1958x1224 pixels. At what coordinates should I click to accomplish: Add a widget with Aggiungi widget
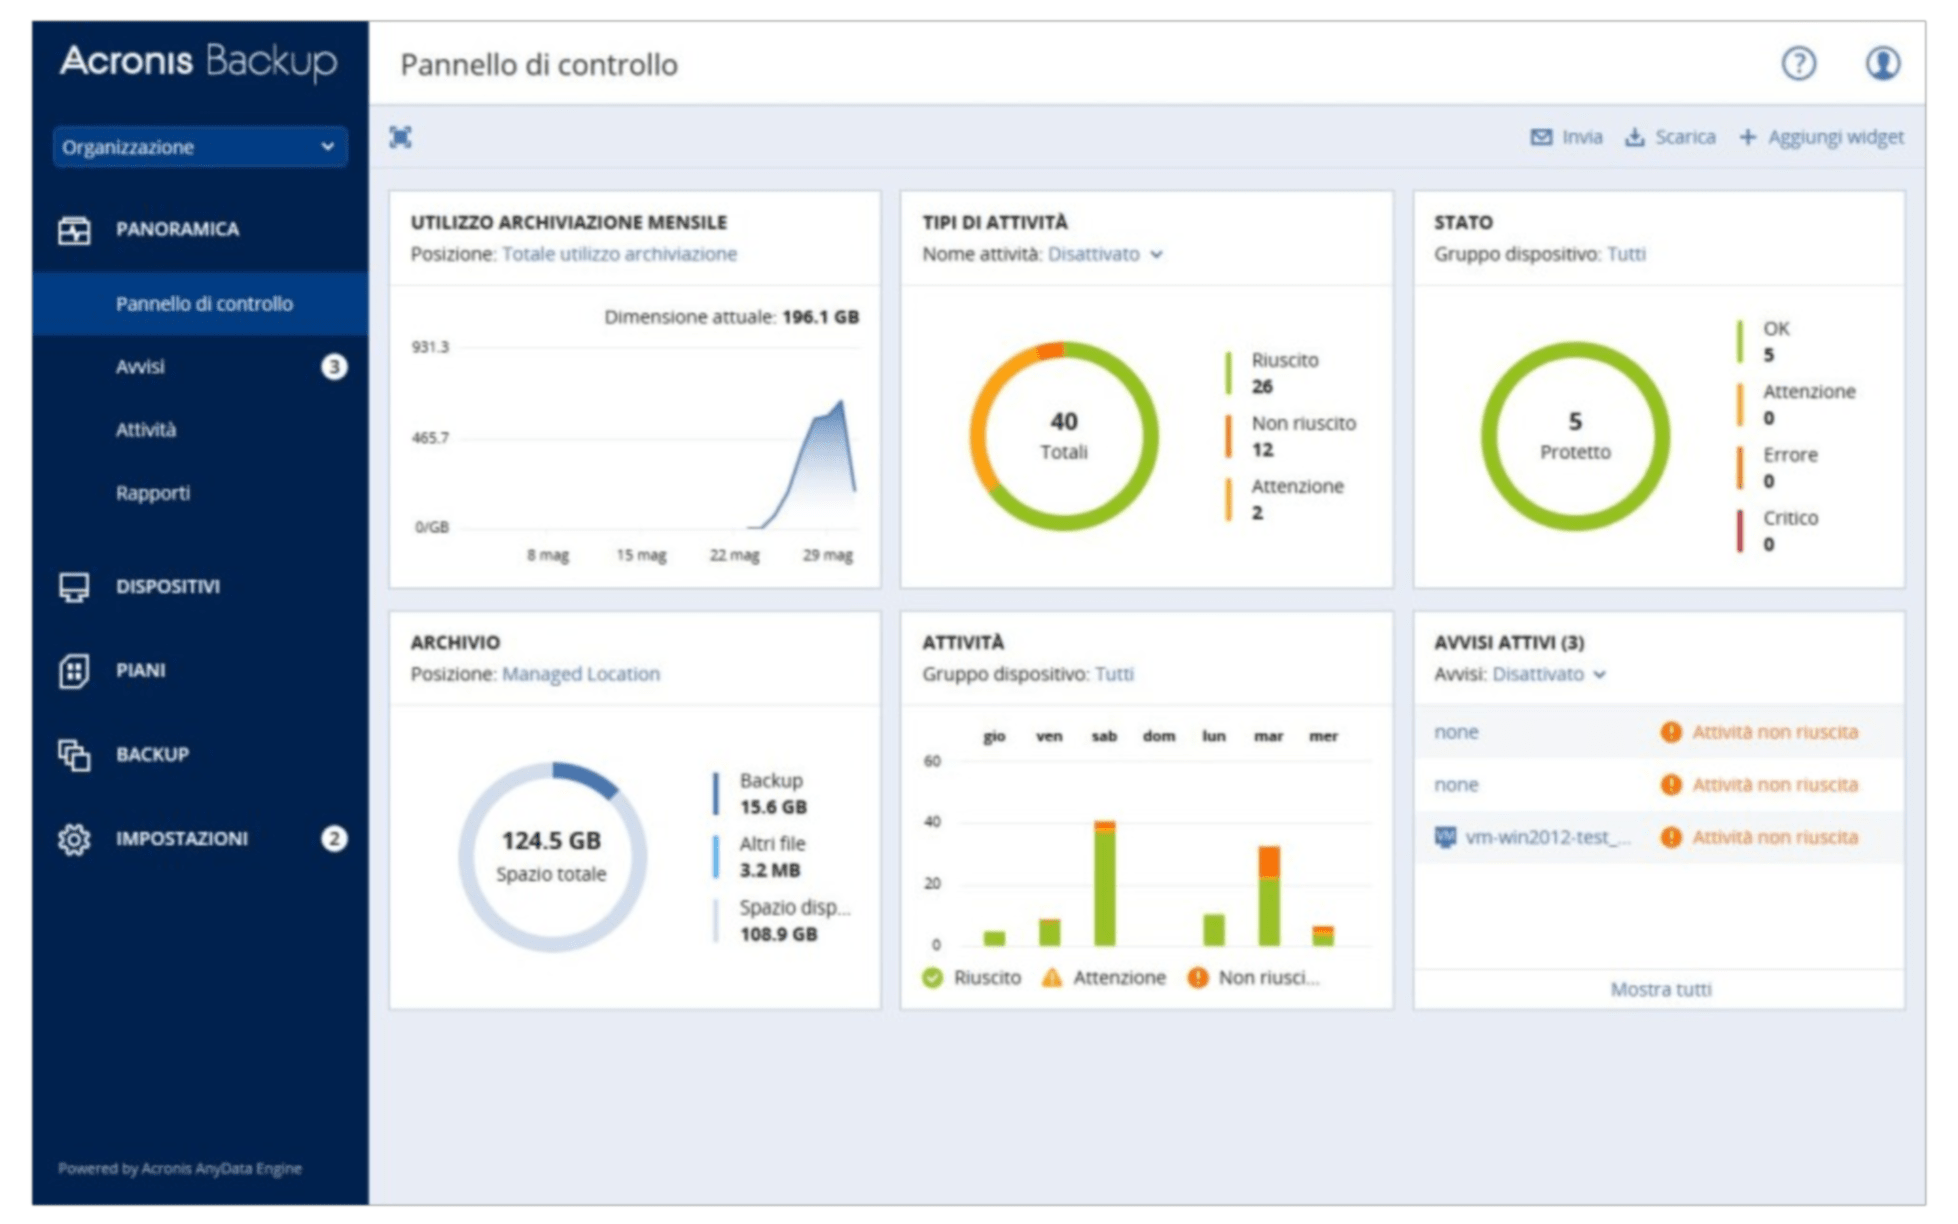click(1821, 137)
